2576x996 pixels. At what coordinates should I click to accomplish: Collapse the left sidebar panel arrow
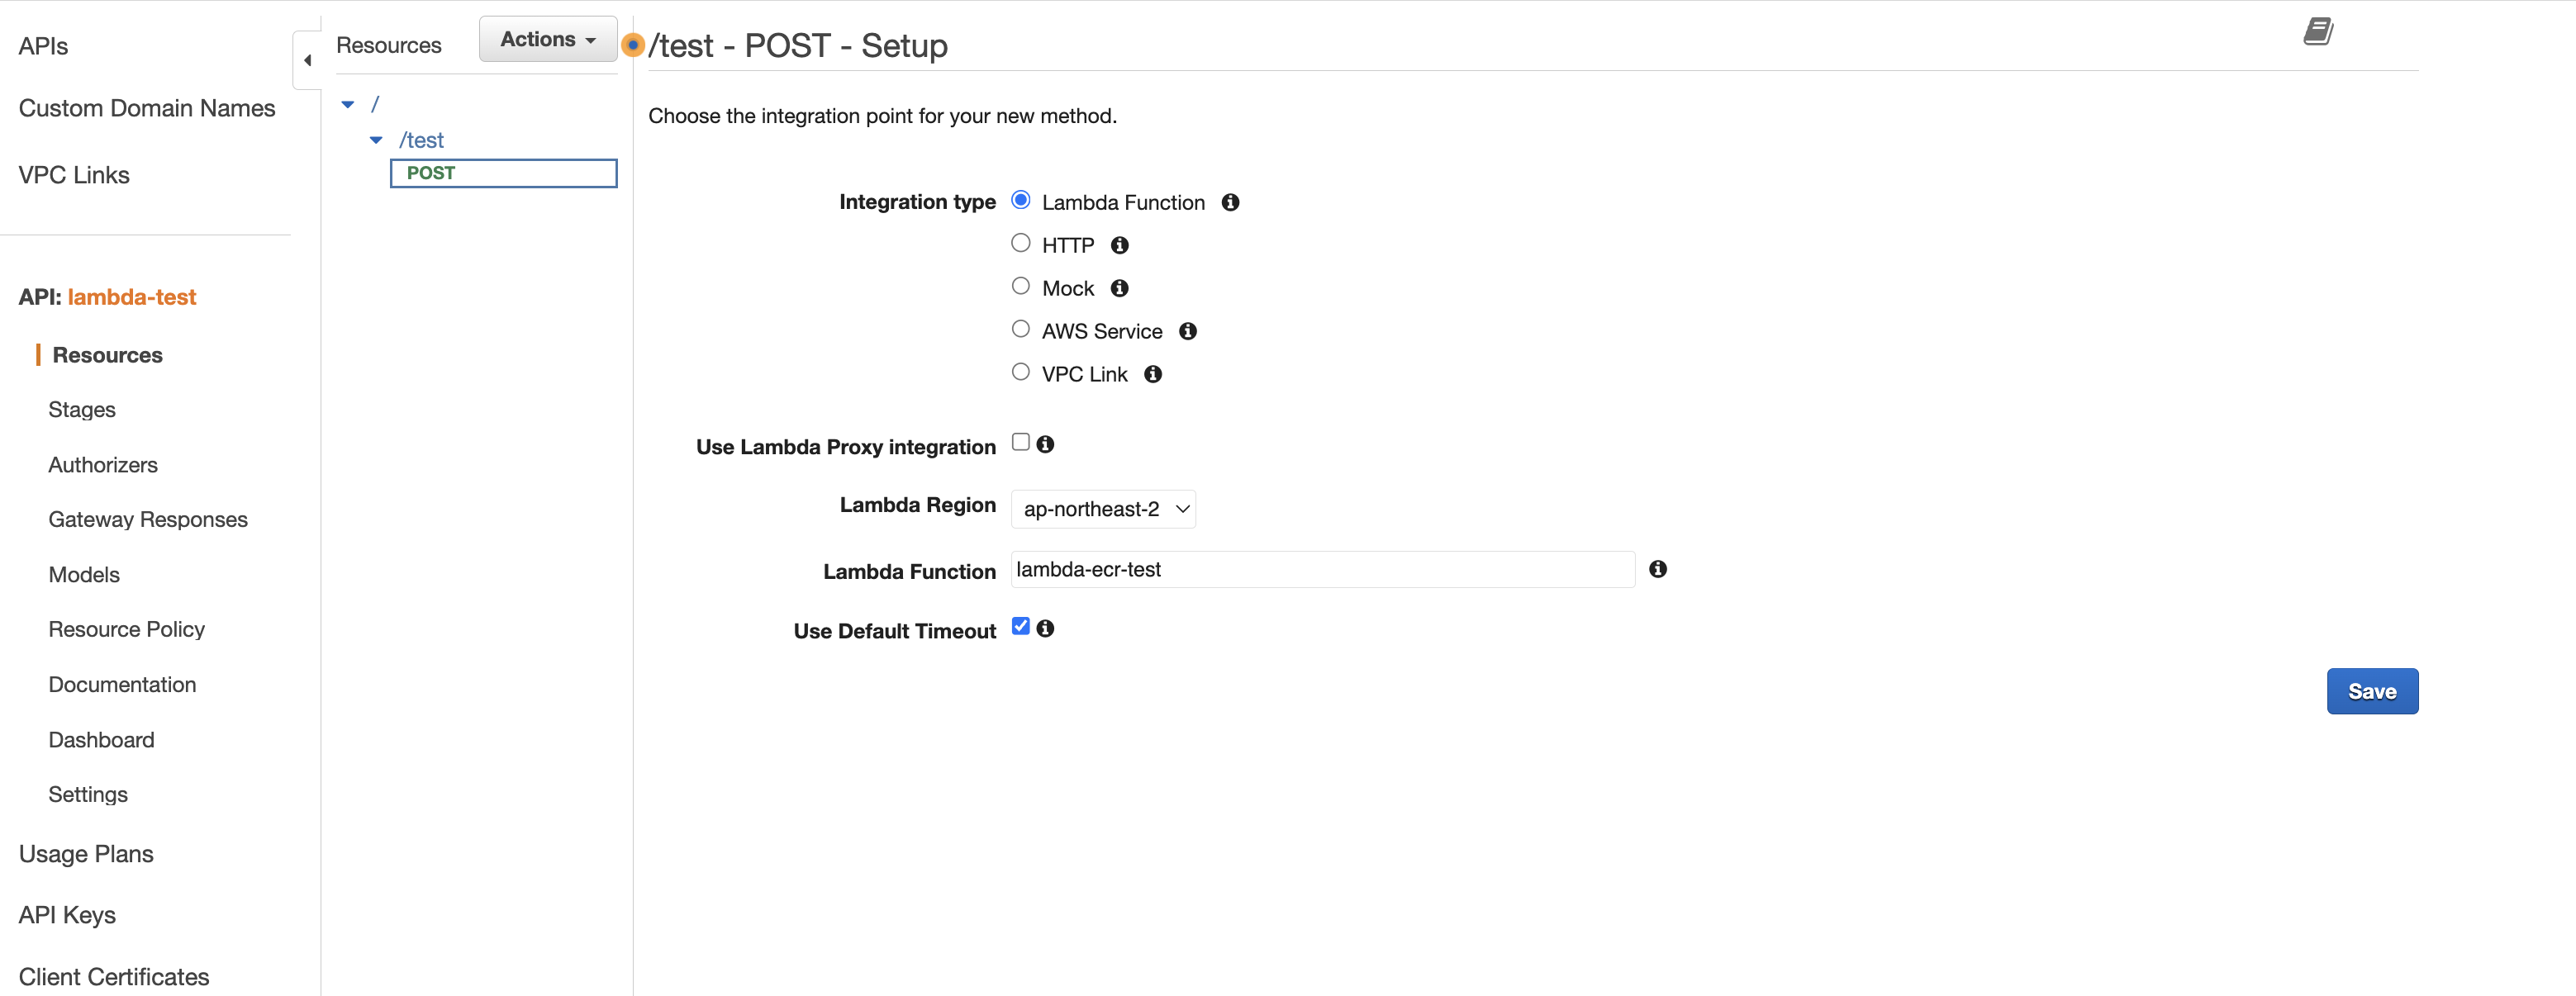[307, 60]
